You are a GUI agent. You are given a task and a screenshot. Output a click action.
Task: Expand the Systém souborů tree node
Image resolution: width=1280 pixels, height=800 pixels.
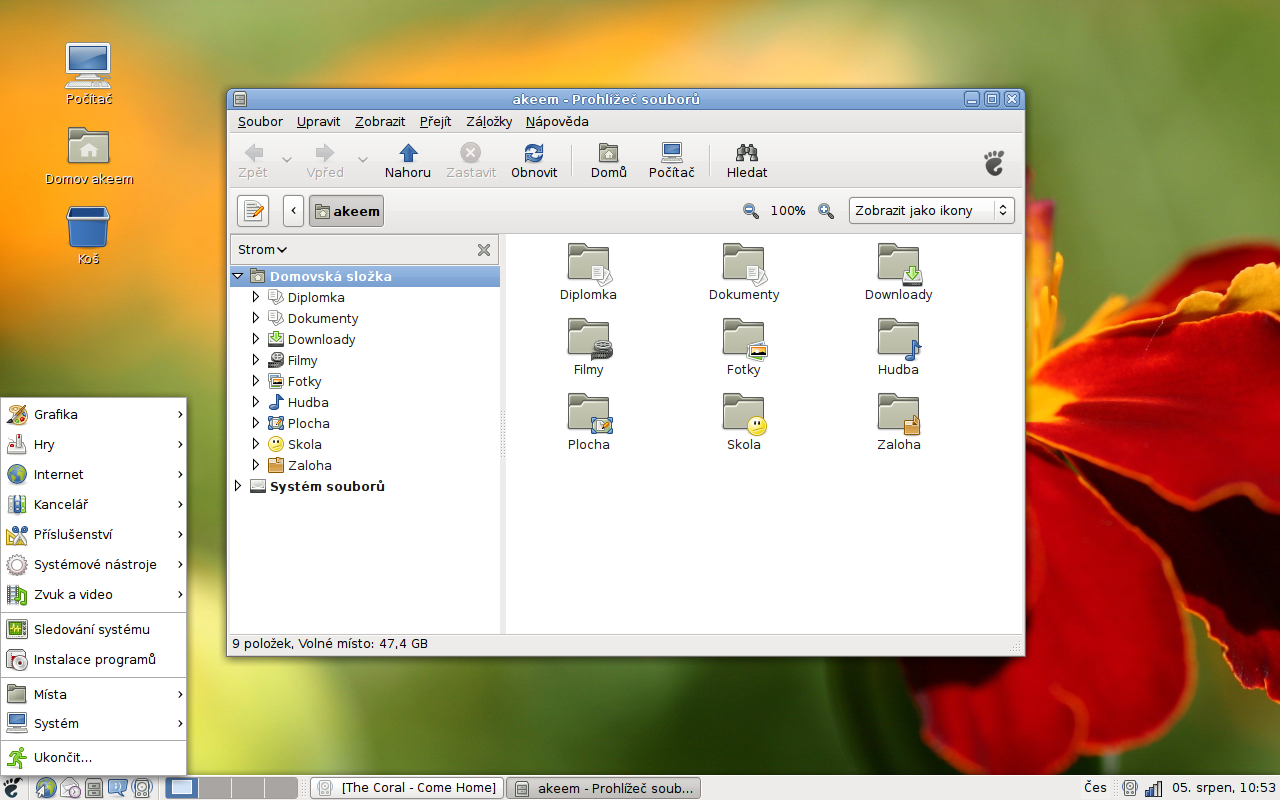[x=237, y=486]
